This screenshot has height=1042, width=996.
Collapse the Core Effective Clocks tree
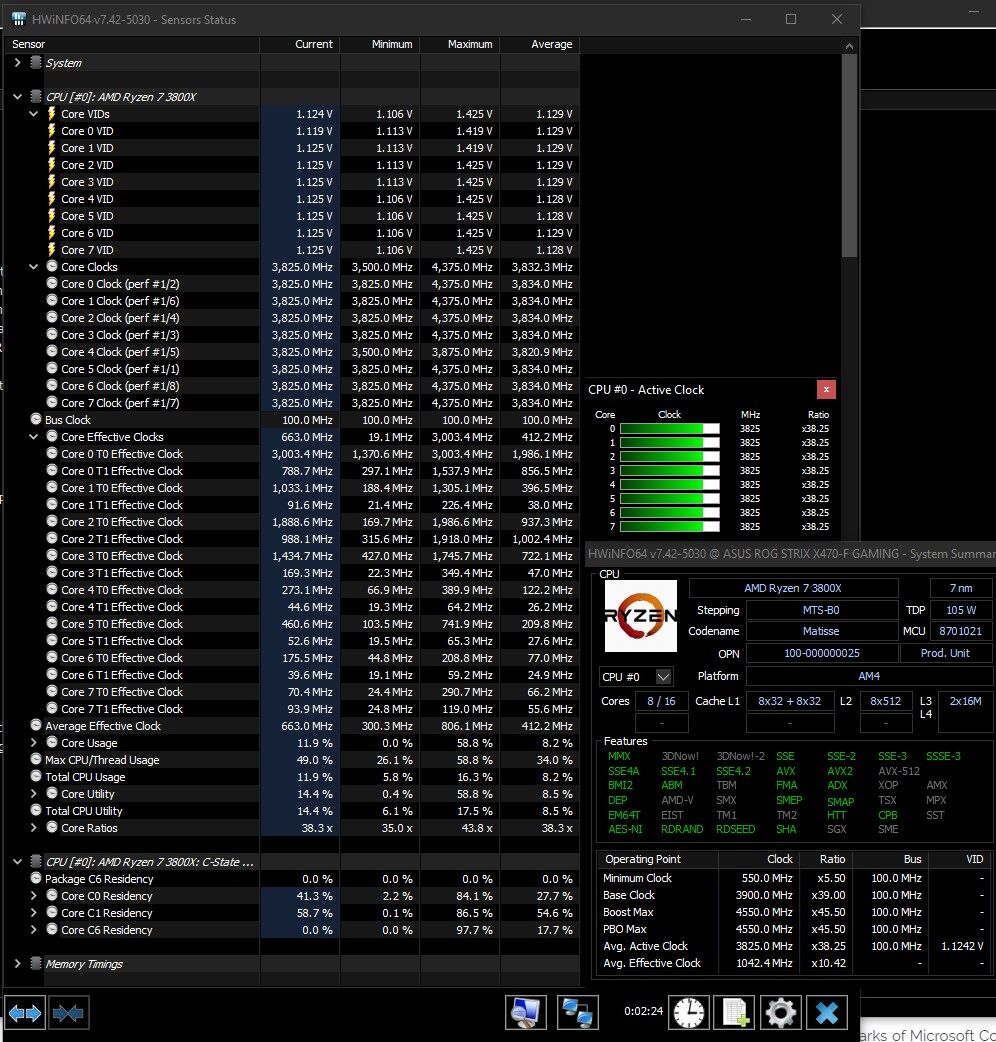34,437
